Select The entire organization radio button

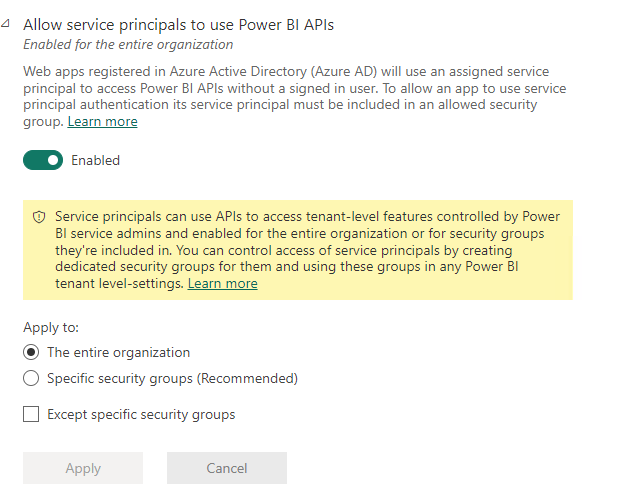[31, 352]
